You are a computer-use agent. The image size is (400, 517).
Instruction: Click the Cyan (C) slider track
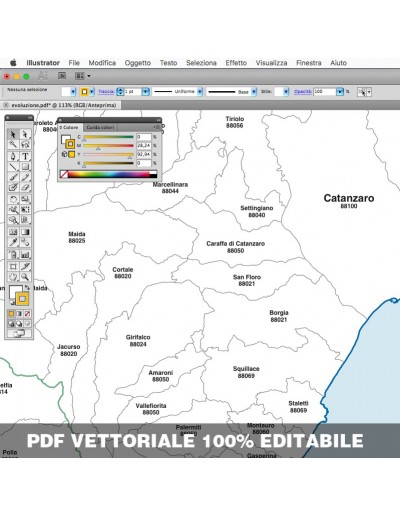point(108,137)
